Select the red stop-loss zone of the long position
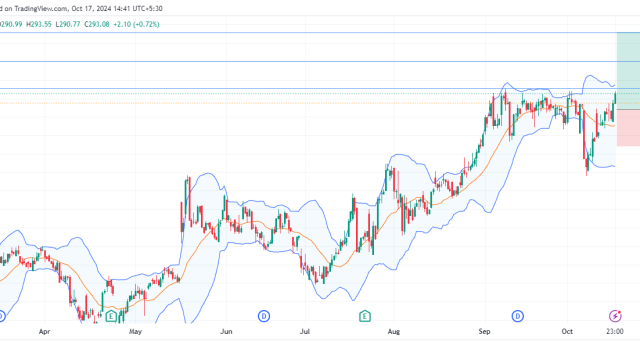 [628, 128]
